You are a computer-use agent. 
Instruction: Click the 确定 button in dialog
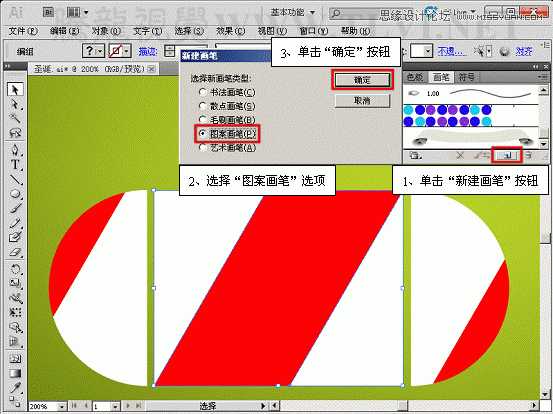pyautogui.click(x=363, y=80)
